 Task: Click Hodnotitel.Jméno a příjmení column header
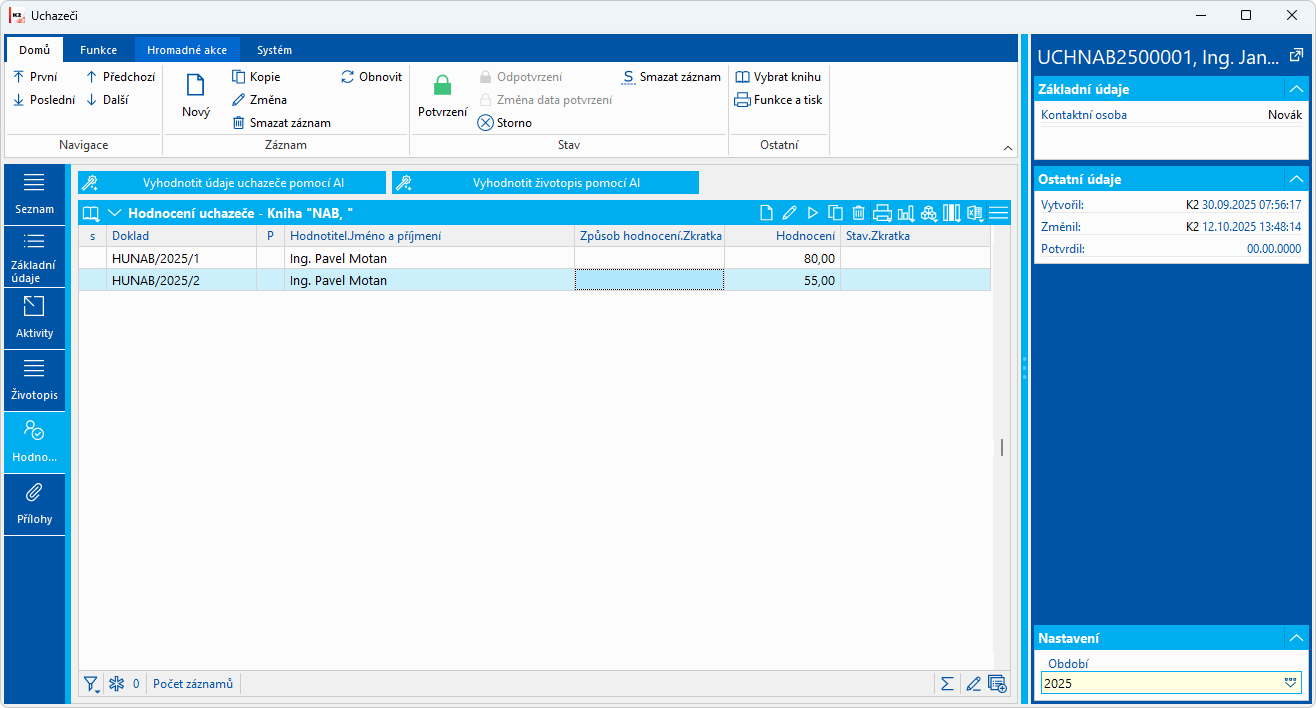(429, 236)
